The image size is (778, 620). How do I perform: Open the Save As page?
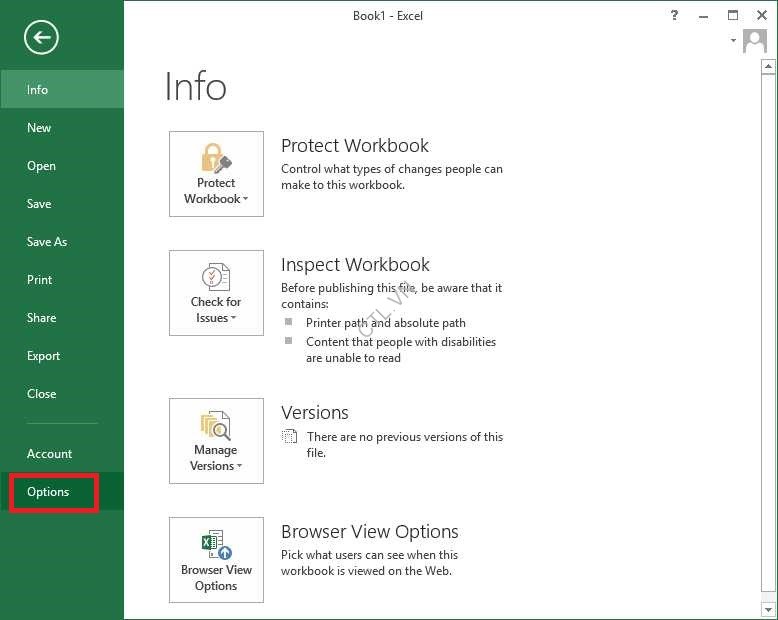62,242
